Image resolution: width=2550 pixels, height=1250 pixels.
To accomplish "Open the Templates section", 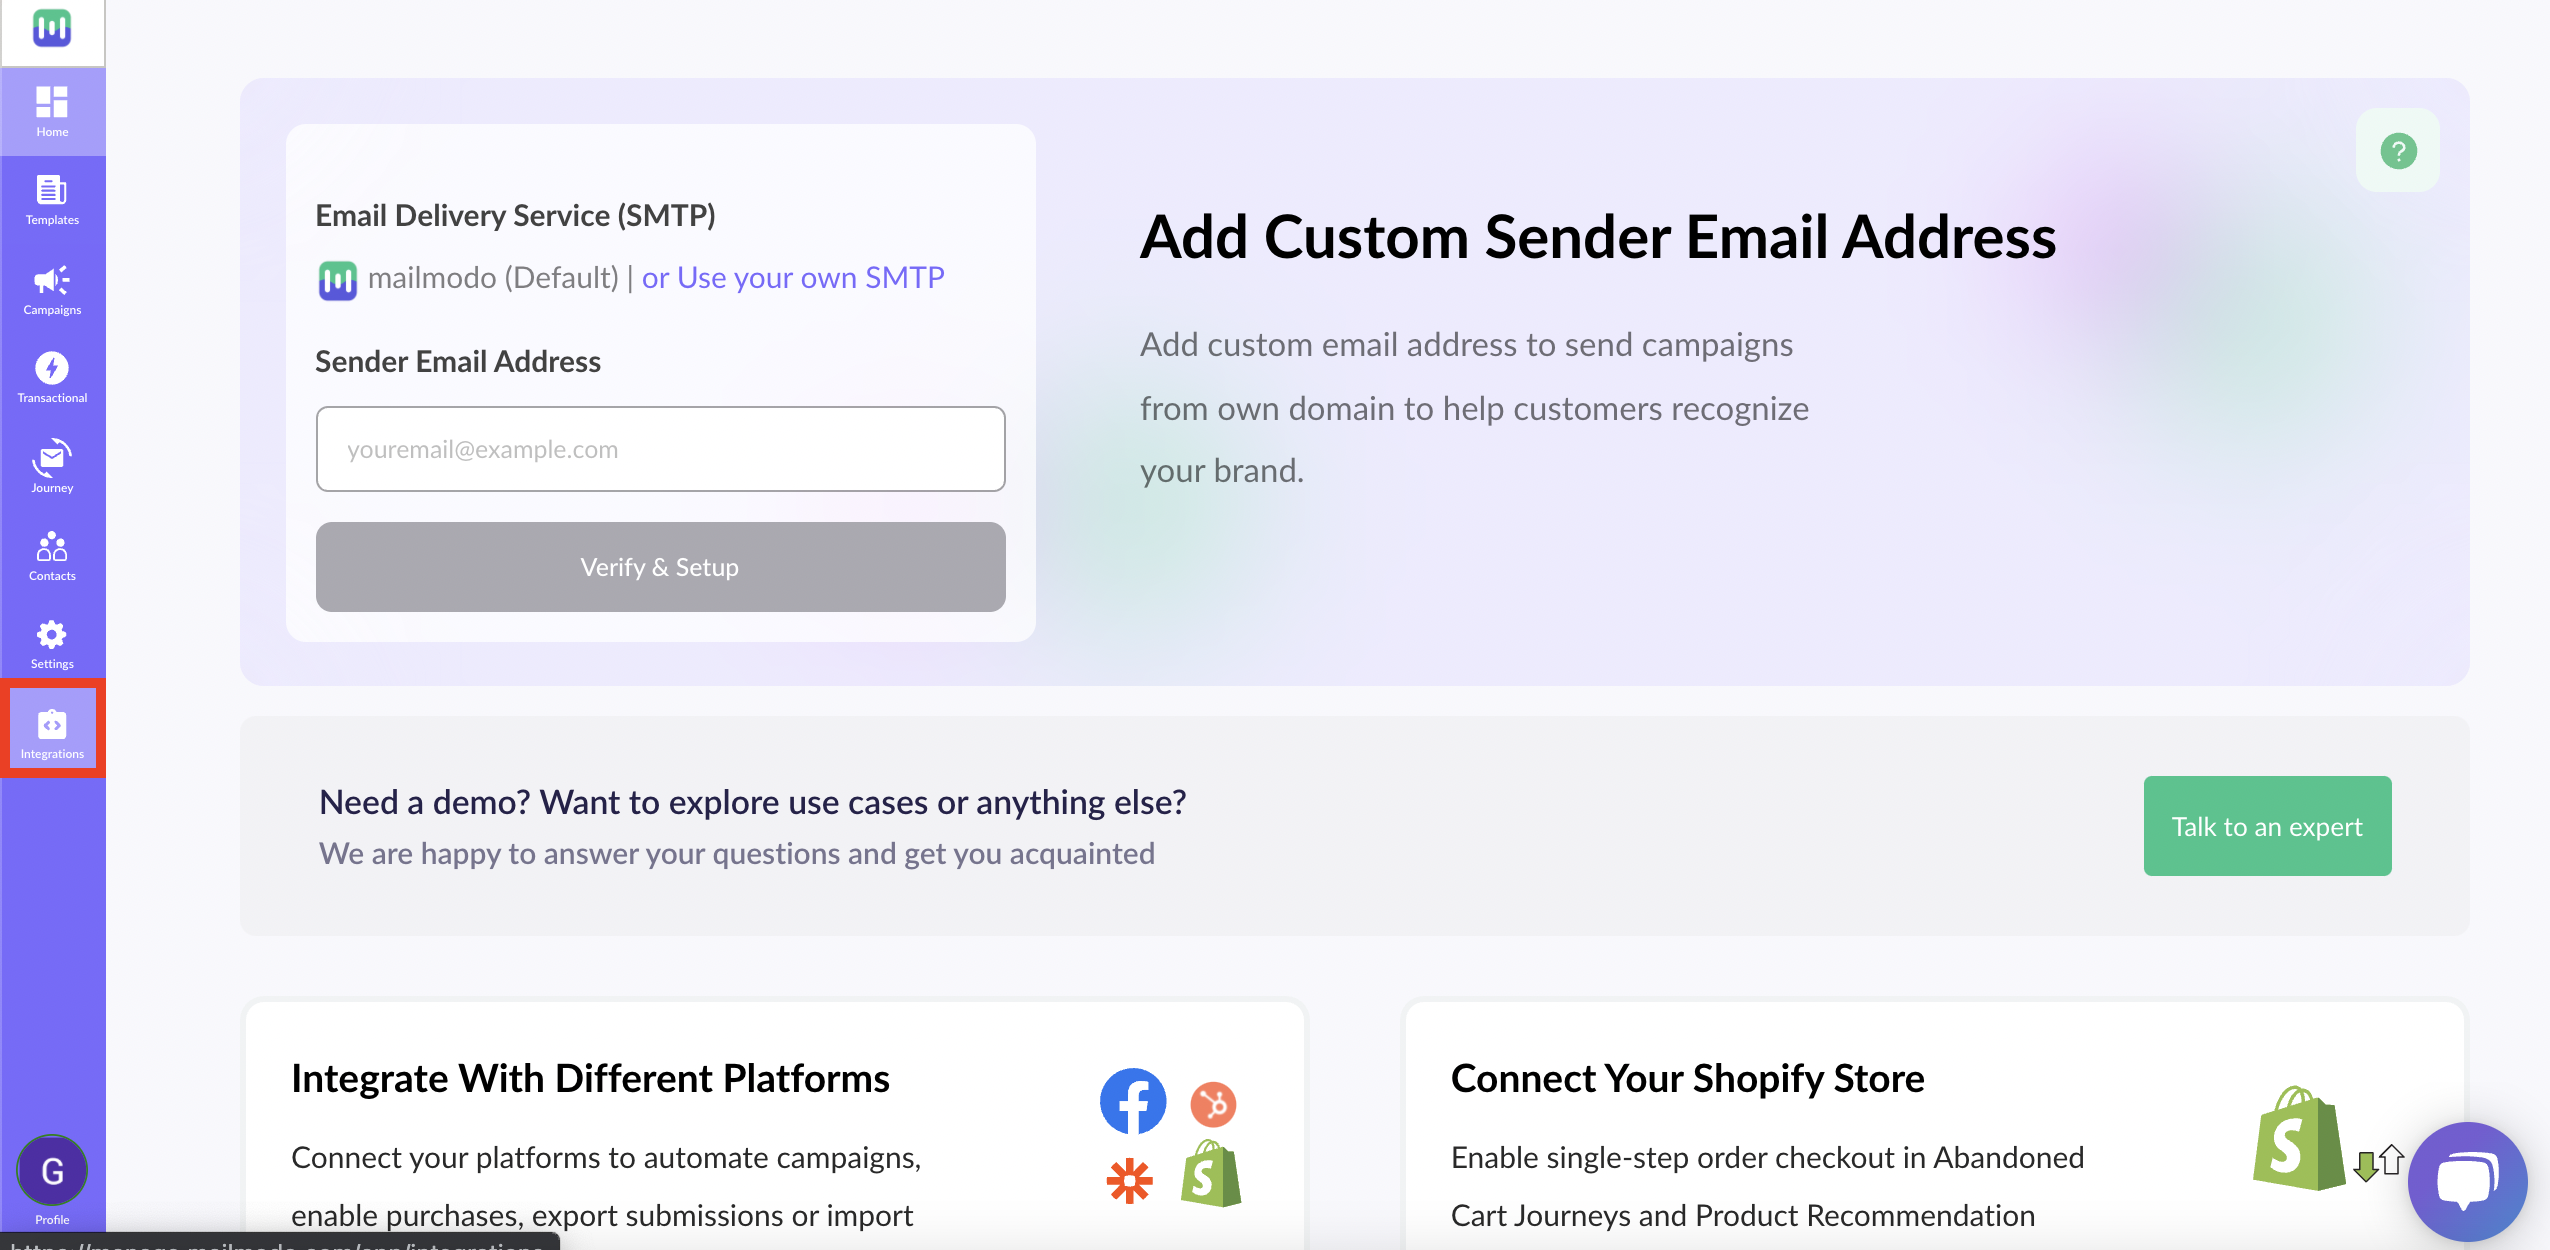I will [x=52, y=198].
